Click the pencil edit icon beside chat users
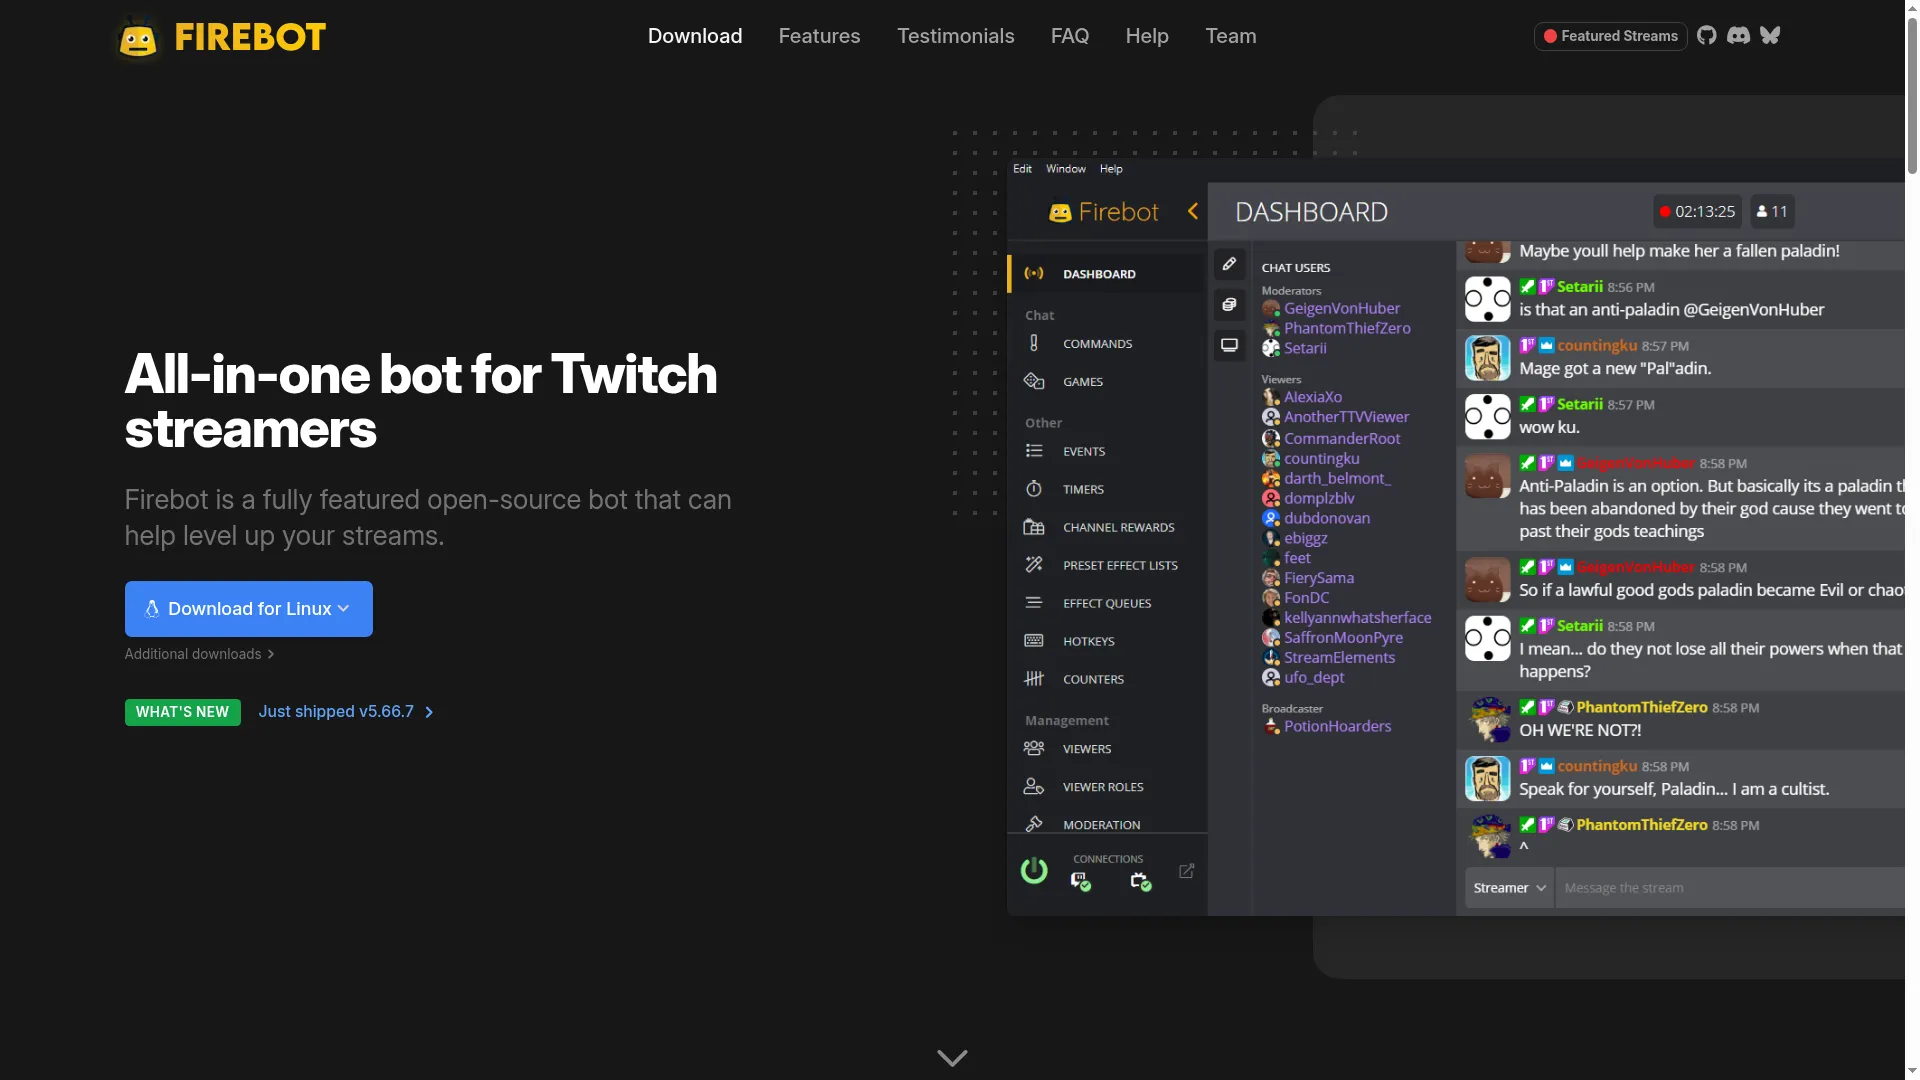The width and height of the screenshot is (1920, 1080). (1230, 264)
